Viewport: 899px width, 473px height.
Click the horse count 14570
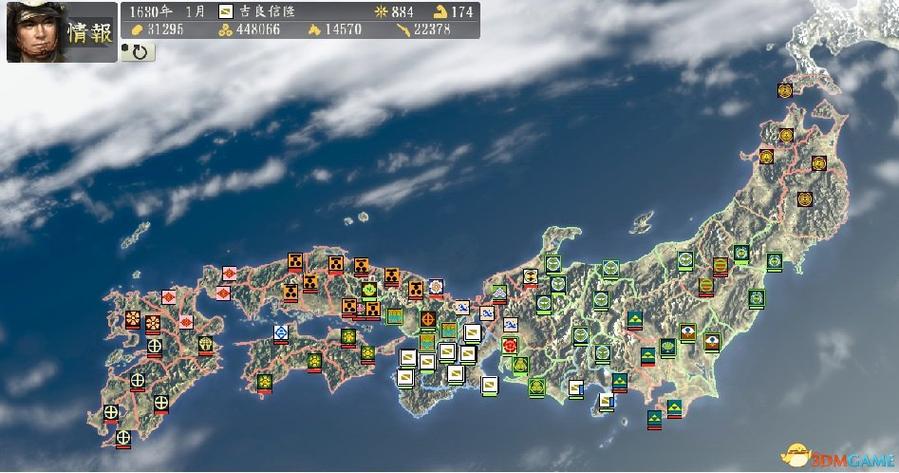click(343, 30)
